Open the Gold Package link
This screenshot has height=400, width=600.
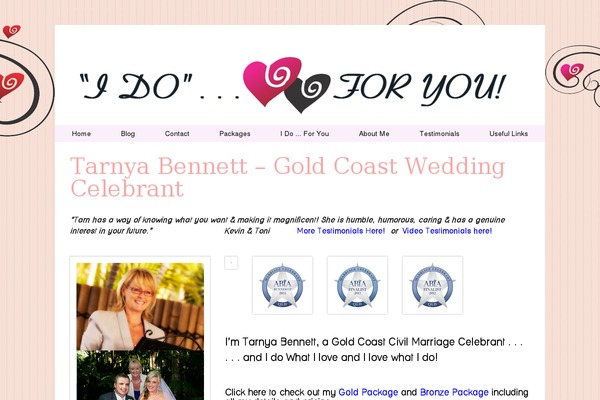coord(368,392)
